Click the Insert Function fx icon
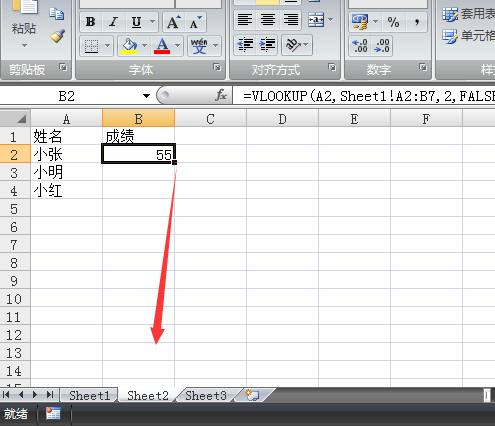 click(x=221, y=96)
